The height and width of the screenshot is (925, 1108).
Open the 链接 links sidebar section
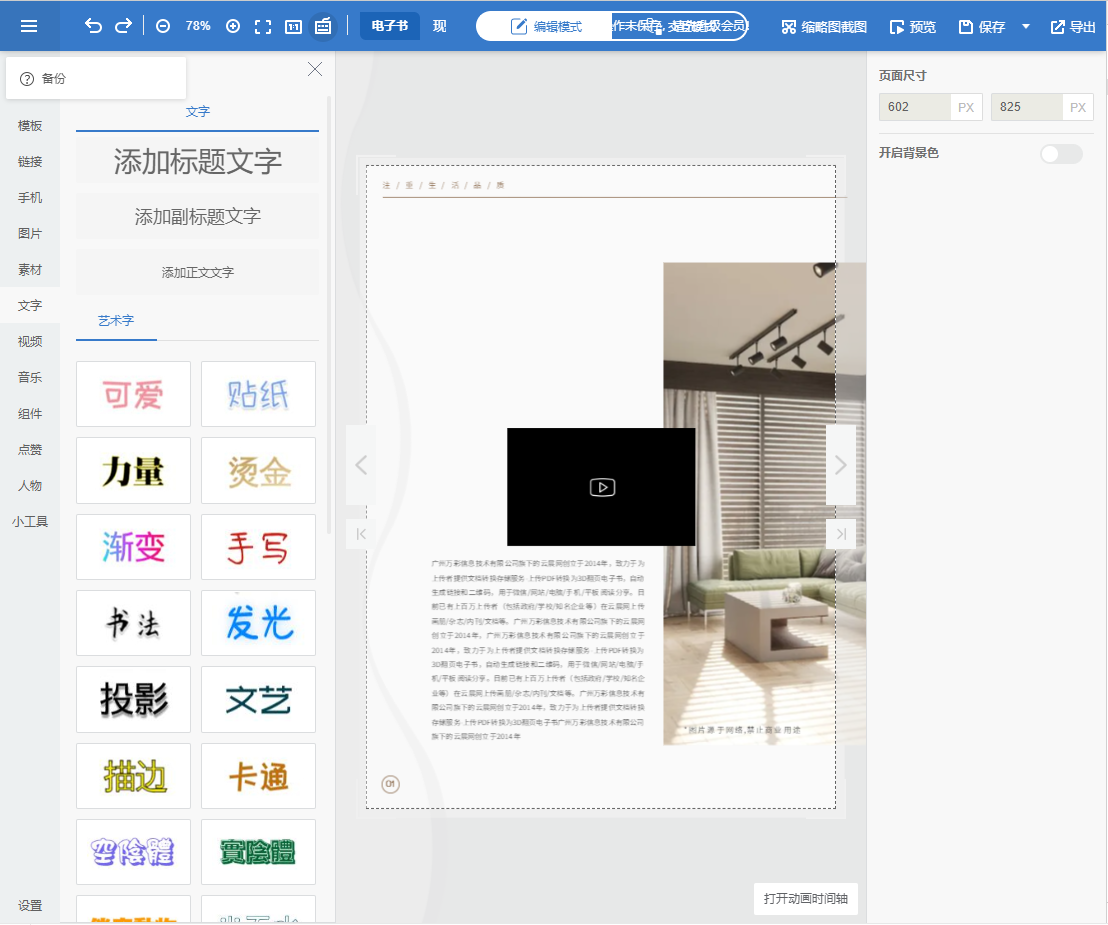[30, 162]
